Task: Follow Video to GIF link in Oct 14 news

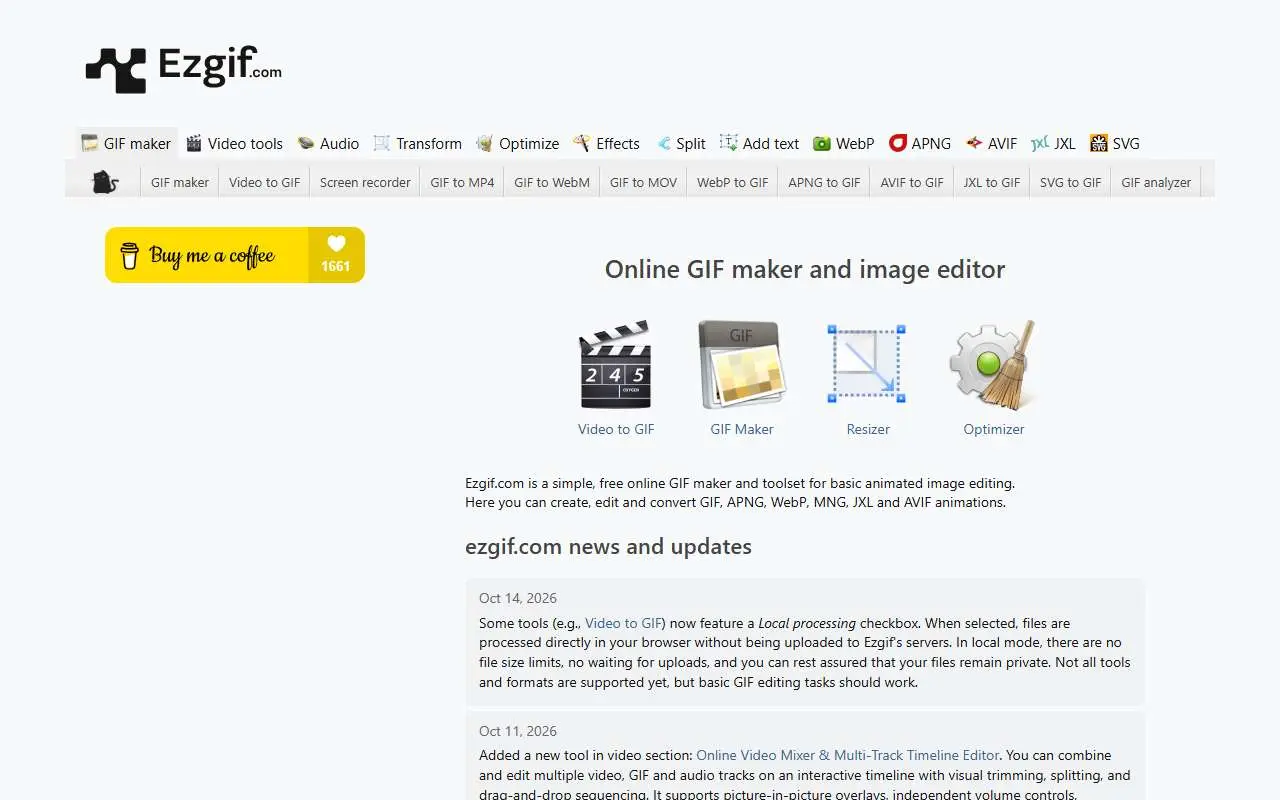Action: coord(625,623)
